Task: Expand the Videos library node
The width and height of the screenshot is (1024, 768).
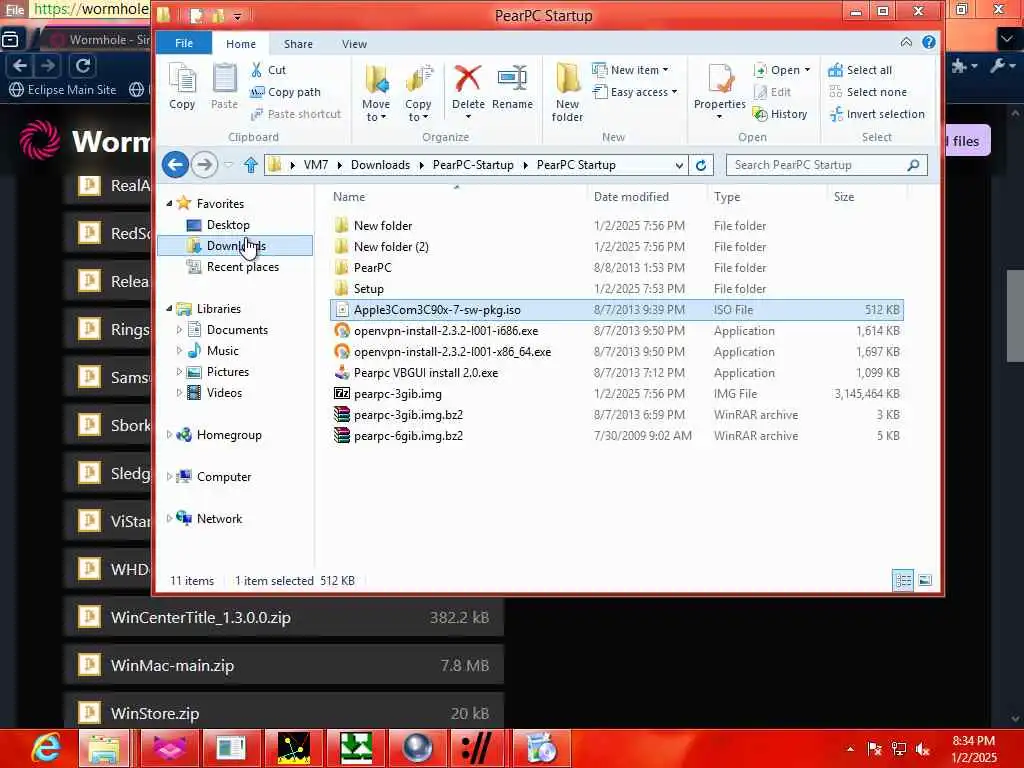Action: tap(179, 392)
